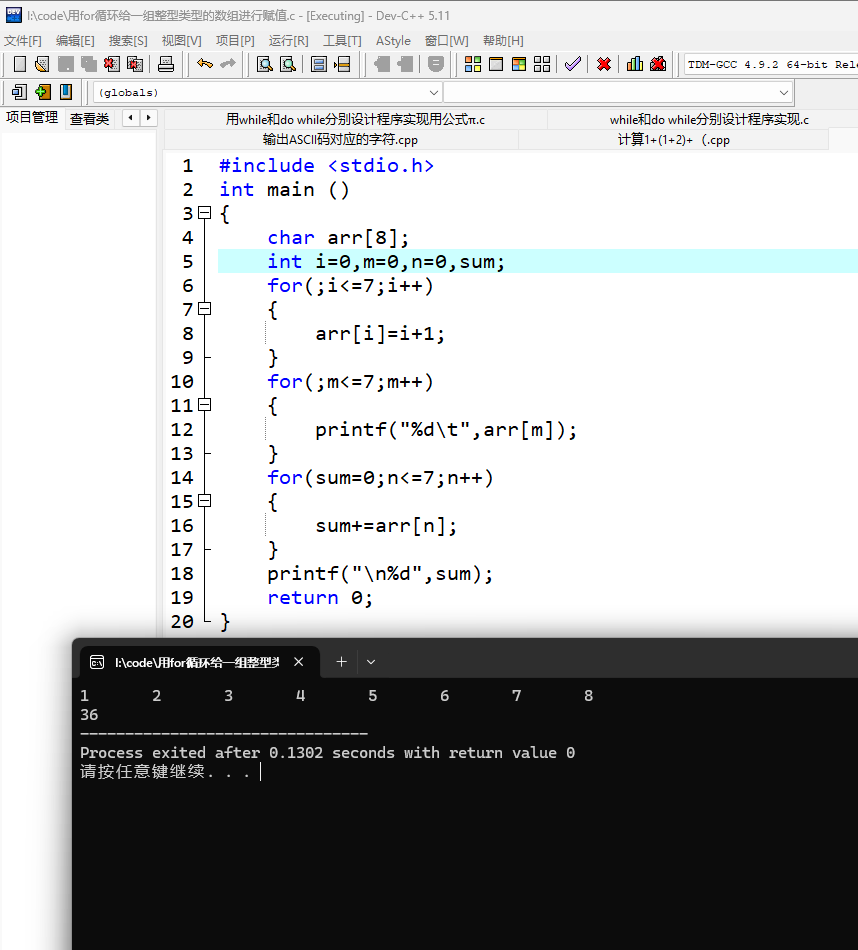This screenshot has height=950, width=858.
Task: Toggle bookmark green plus icon
Action: coord(42,92)
